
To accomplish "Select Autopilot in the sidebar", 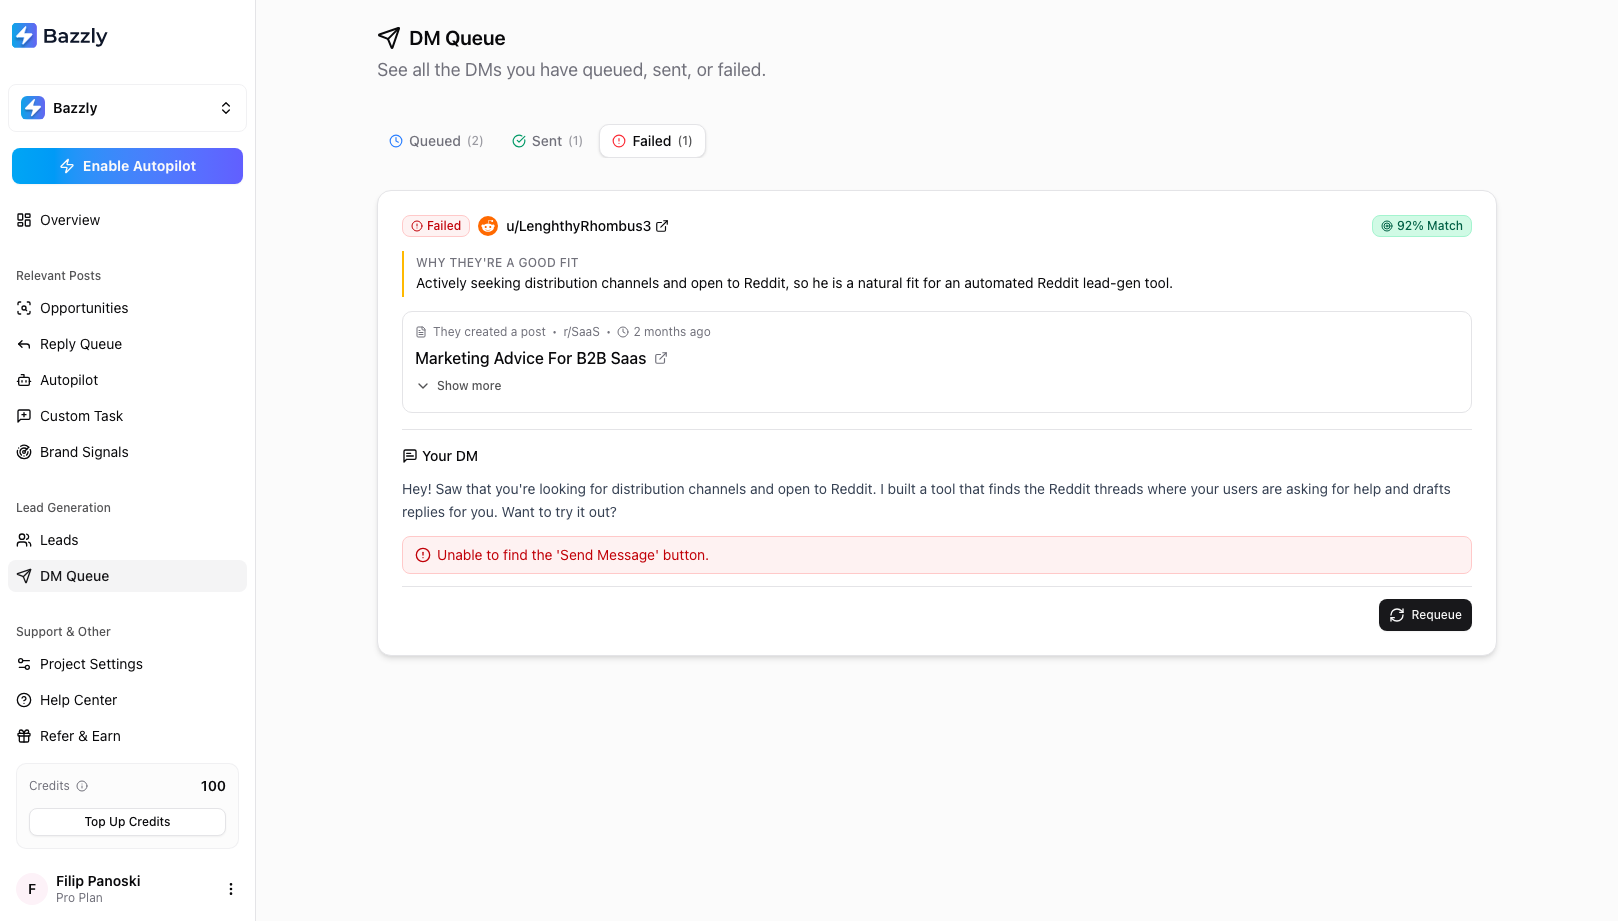I will (127, 380).
